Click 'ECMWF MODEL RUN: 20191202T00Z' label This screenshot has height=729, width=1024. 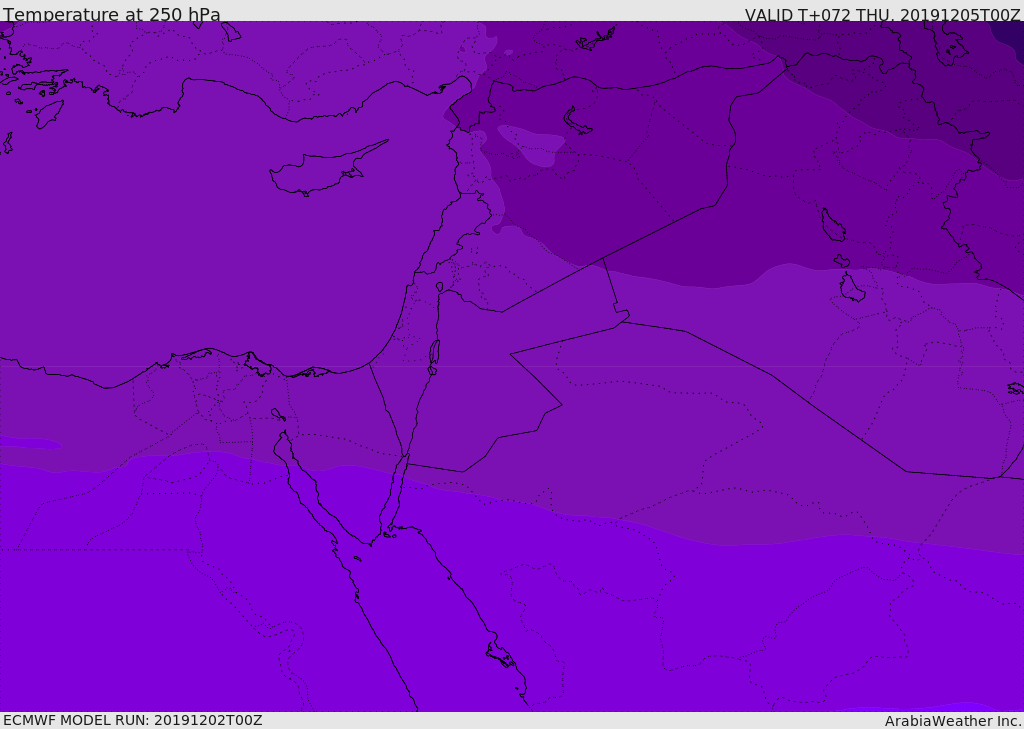pos(133,720)
